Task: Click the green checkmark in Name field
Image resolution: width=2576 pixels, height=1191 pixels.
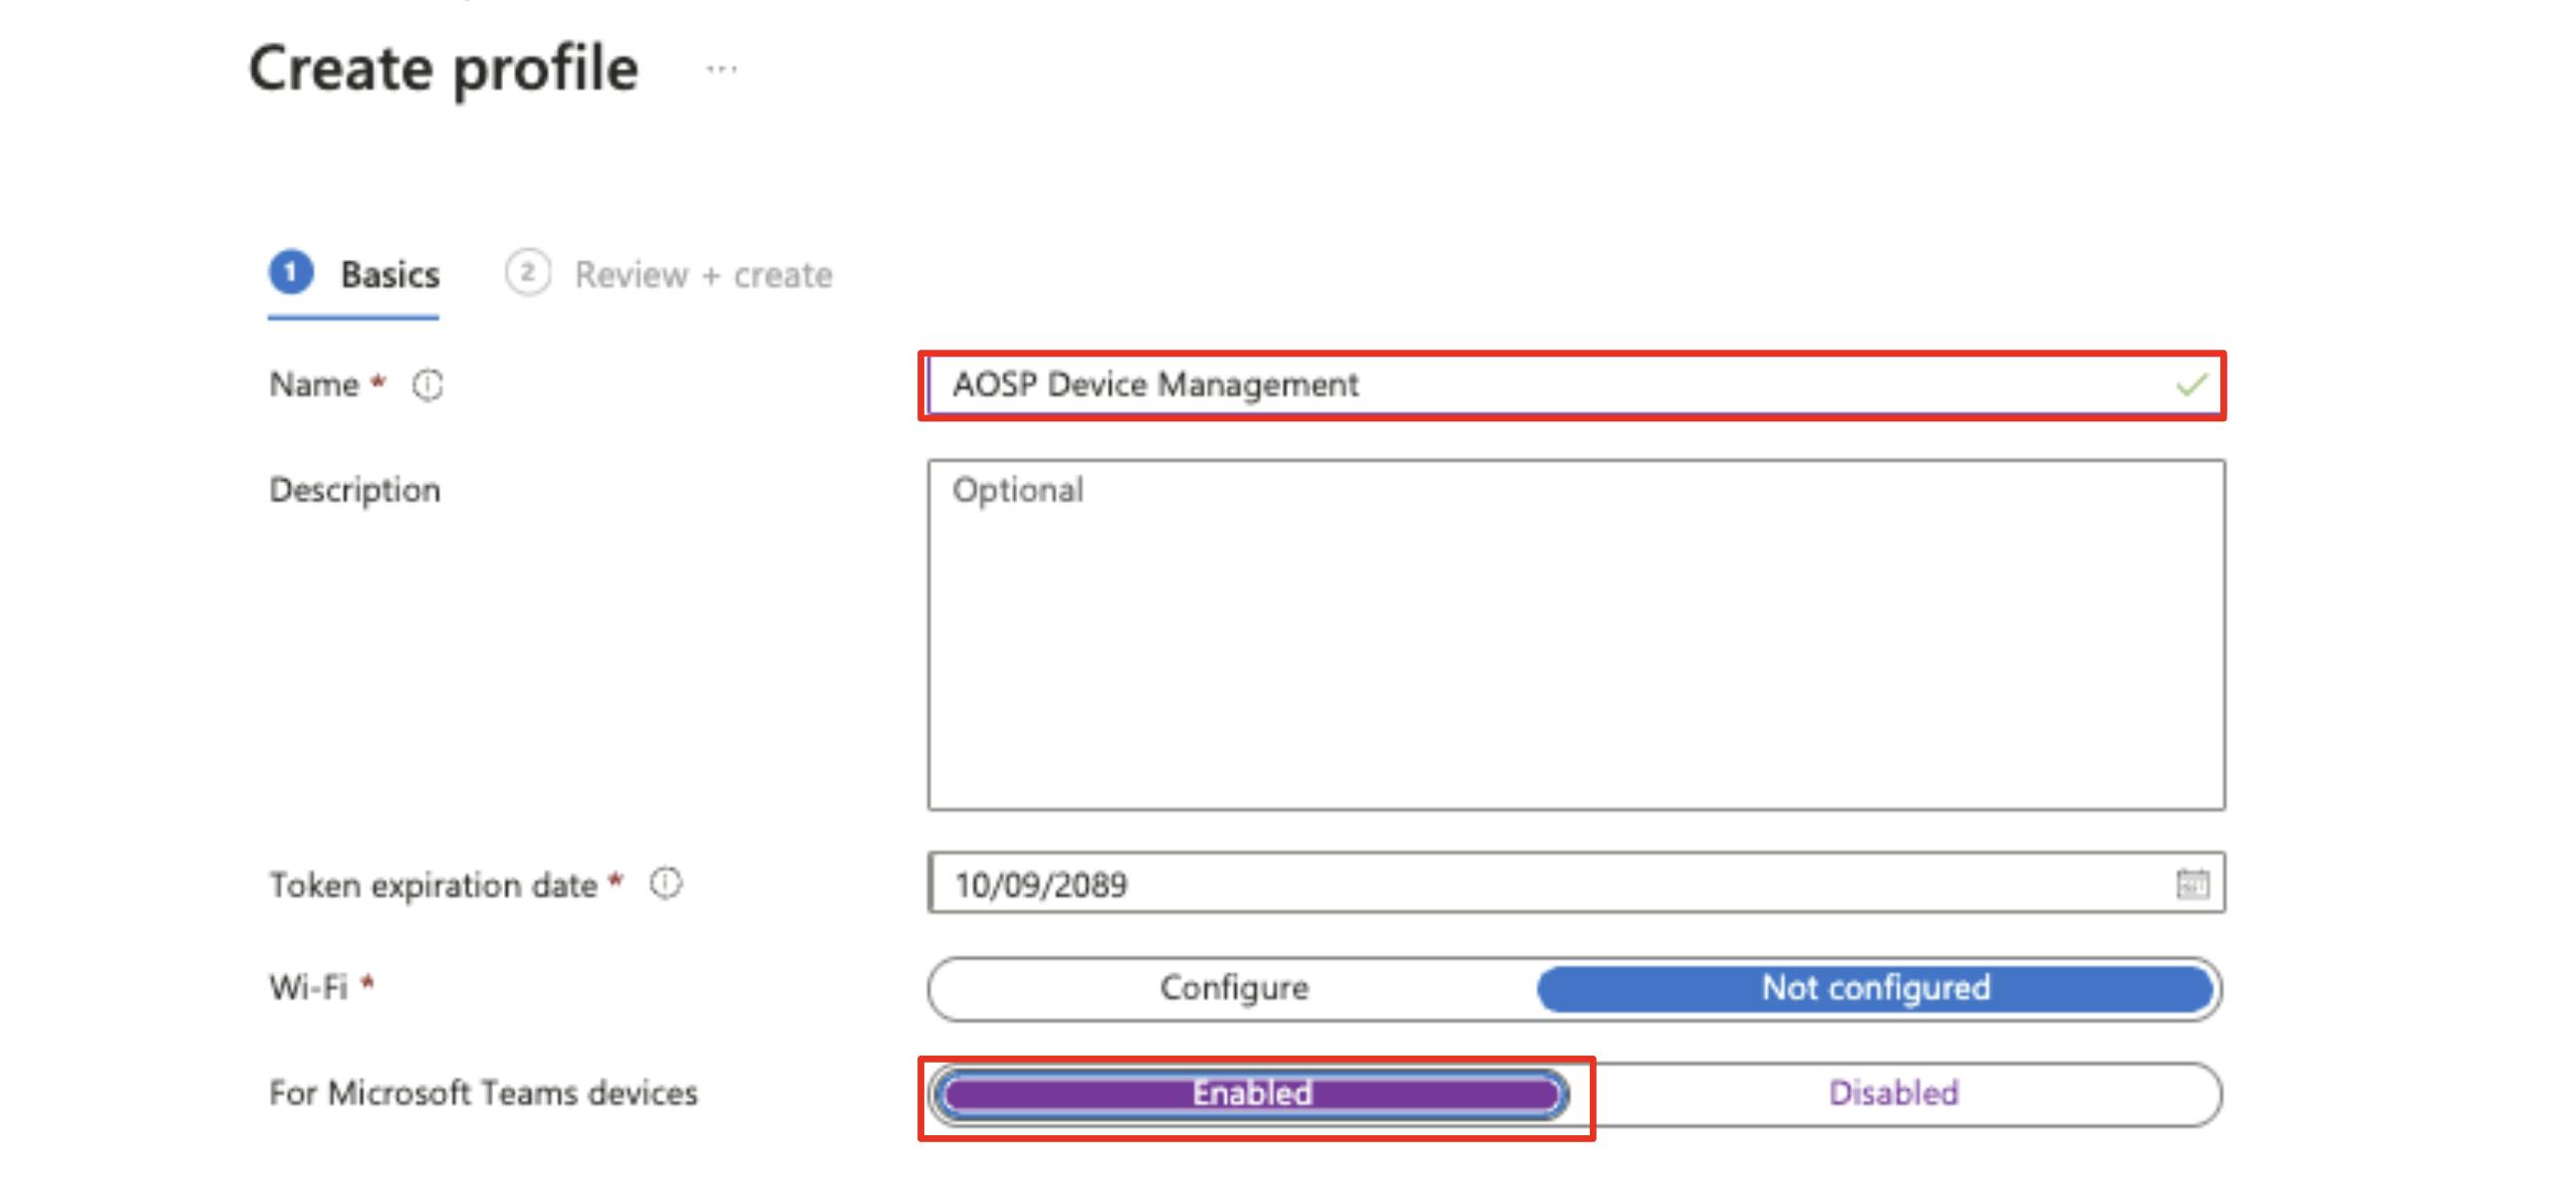Action: tap(2190, 385)
